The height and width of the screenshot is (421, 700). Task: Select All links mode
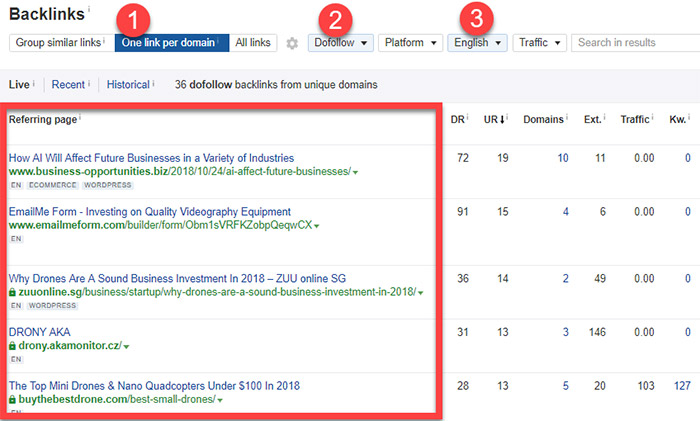click(x=253, y=43)
